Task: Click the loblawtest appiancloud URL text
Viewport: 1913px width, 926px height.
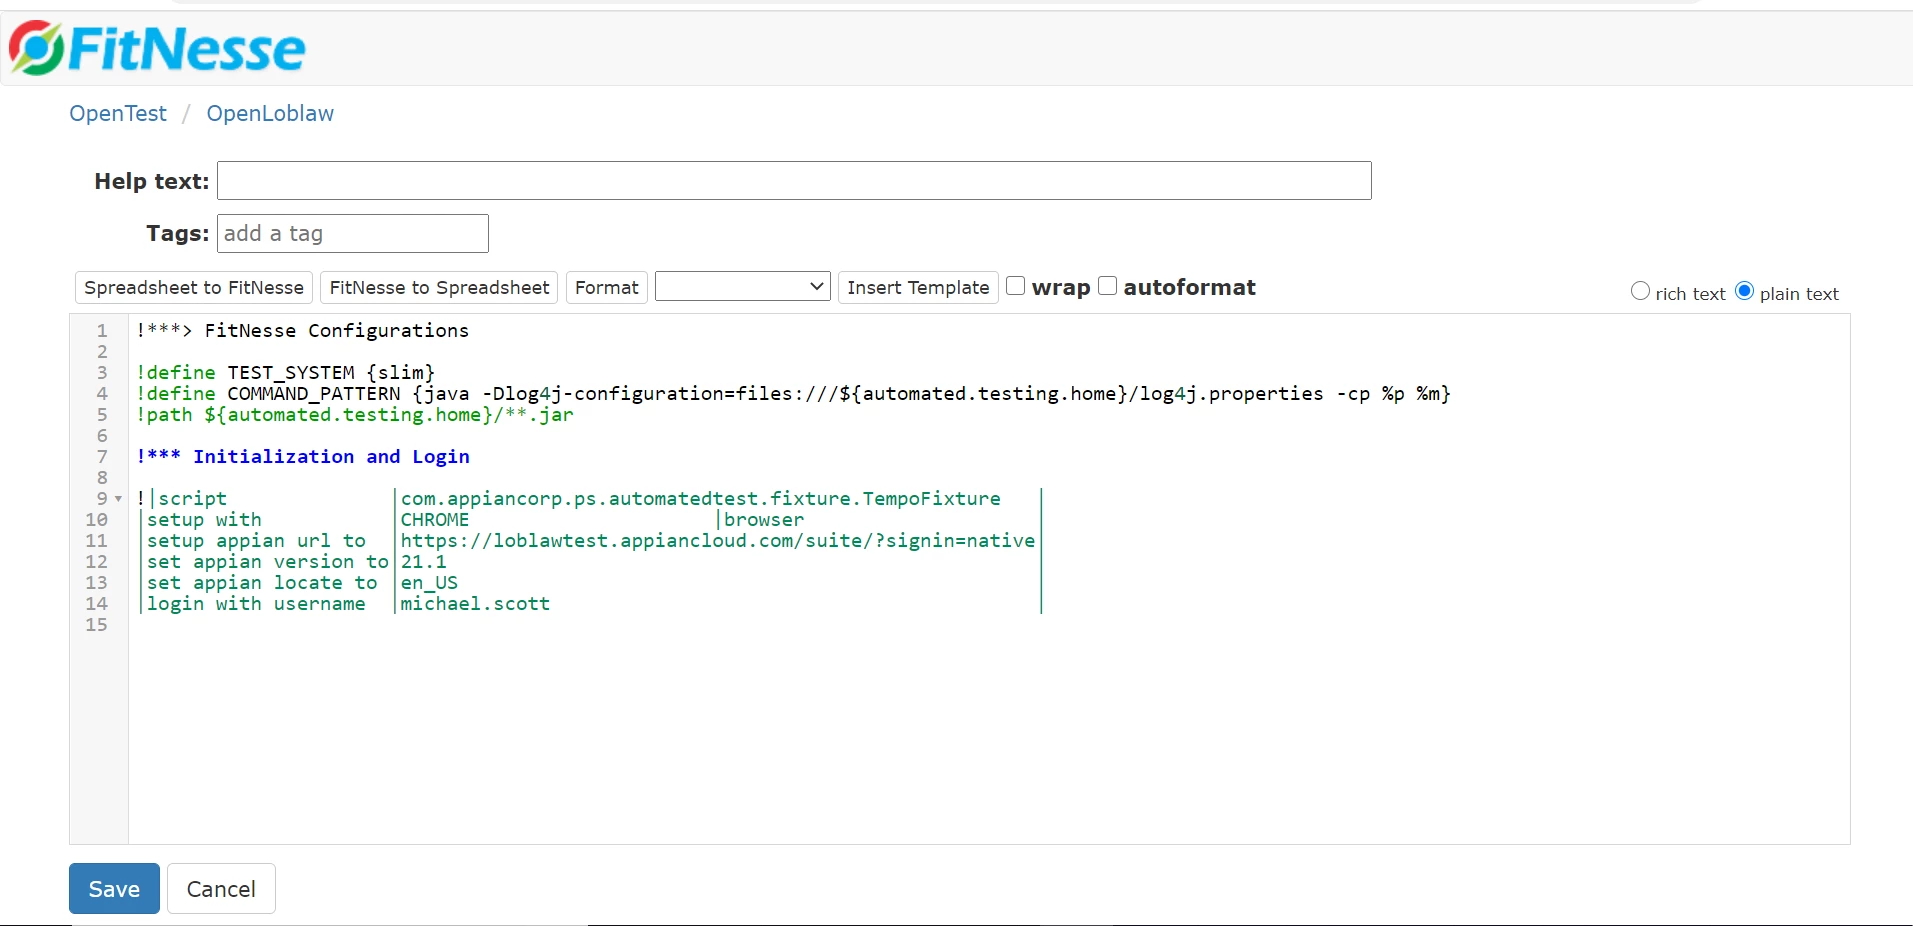Action: (718, 541)
